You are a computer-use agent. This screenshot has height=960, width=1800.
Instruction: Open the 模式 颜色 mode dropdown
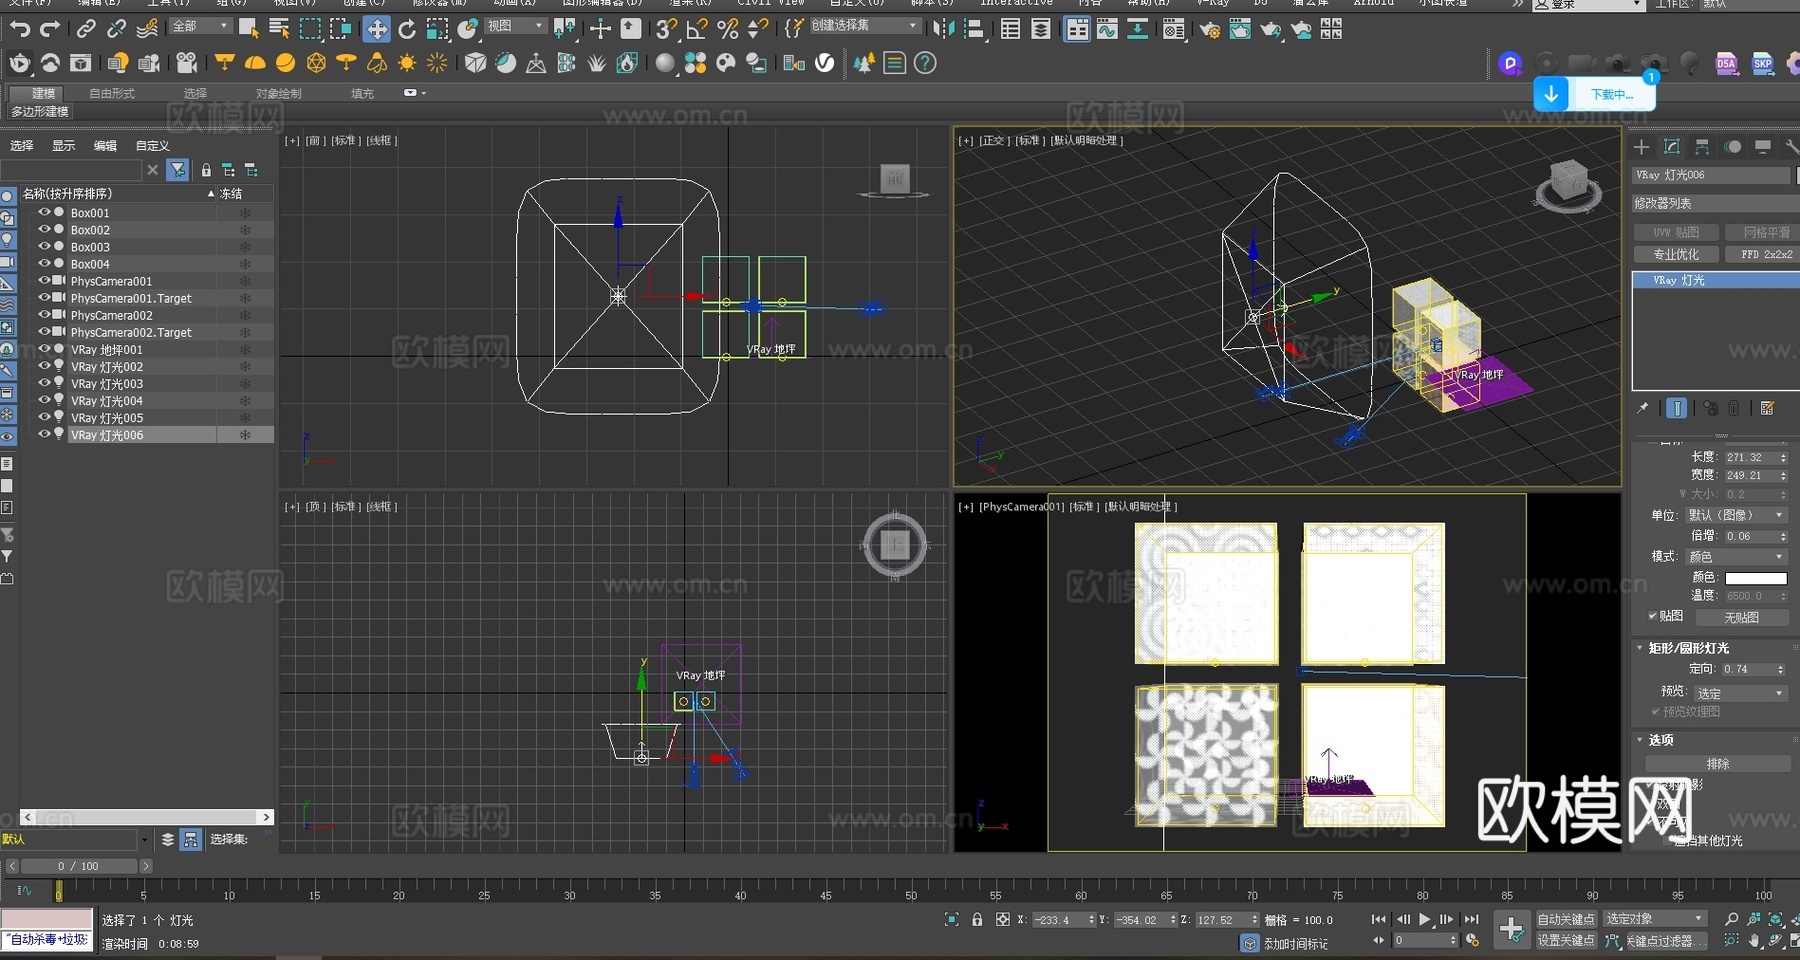(1737, 556)
